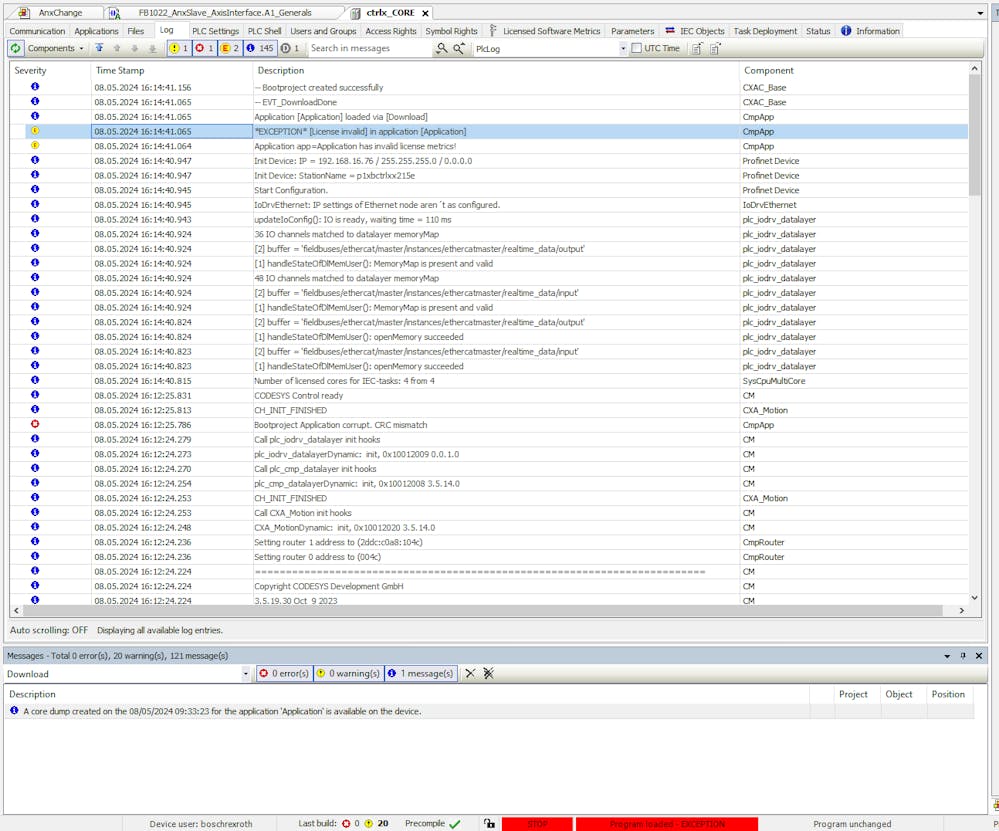
Task: Toggle the 0 error(s) messages filter
Action: (285, 674)
